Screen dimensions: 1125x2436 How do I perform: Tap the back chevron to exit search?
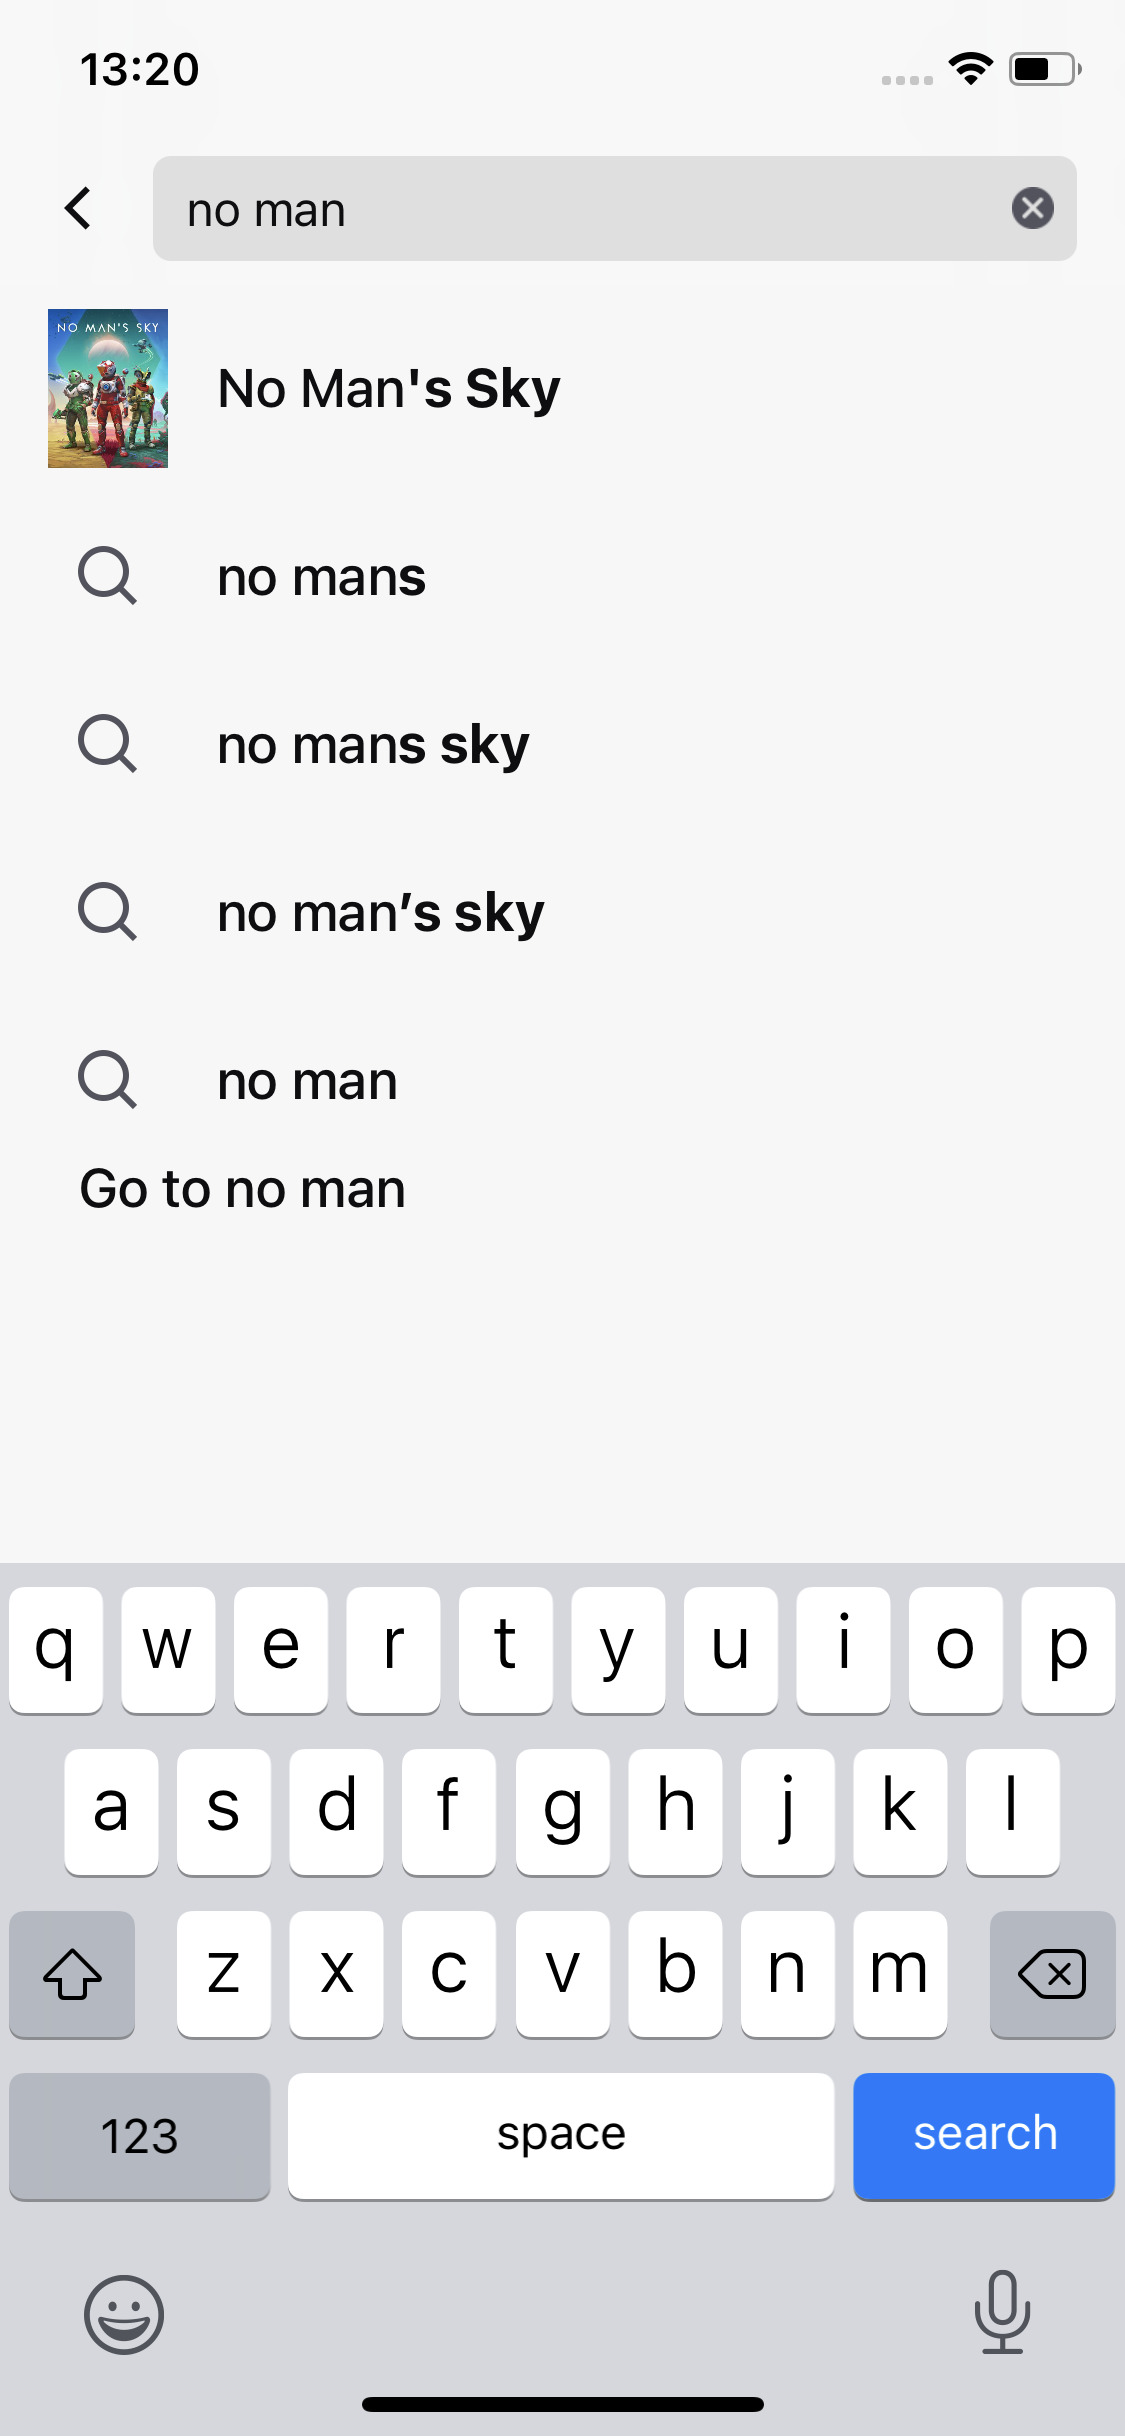(78, 208)
